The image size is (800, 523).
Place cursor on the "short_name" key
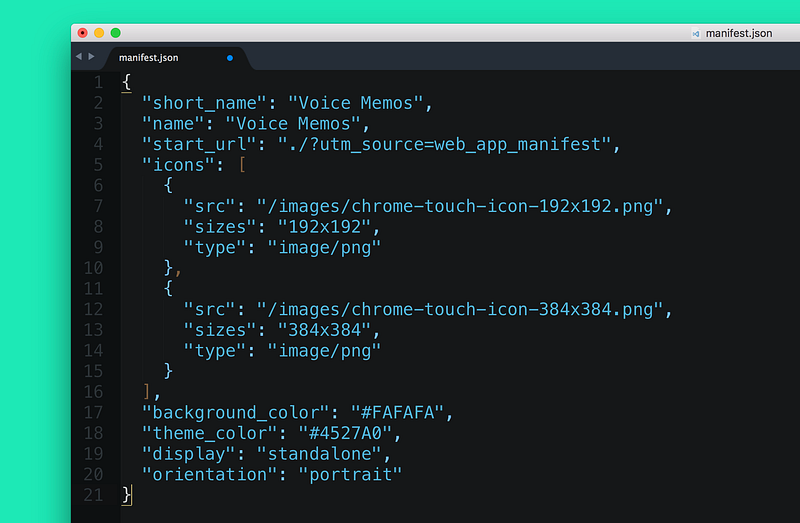pos(204,103)
